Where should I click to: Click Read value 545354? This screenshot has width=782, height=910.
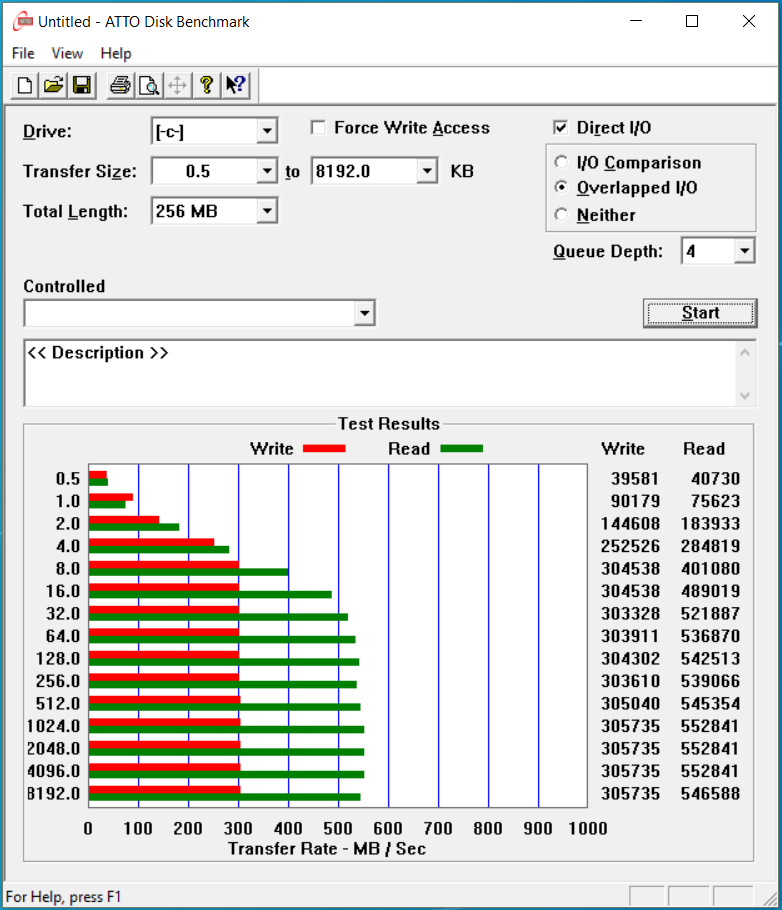click(711, 703)
